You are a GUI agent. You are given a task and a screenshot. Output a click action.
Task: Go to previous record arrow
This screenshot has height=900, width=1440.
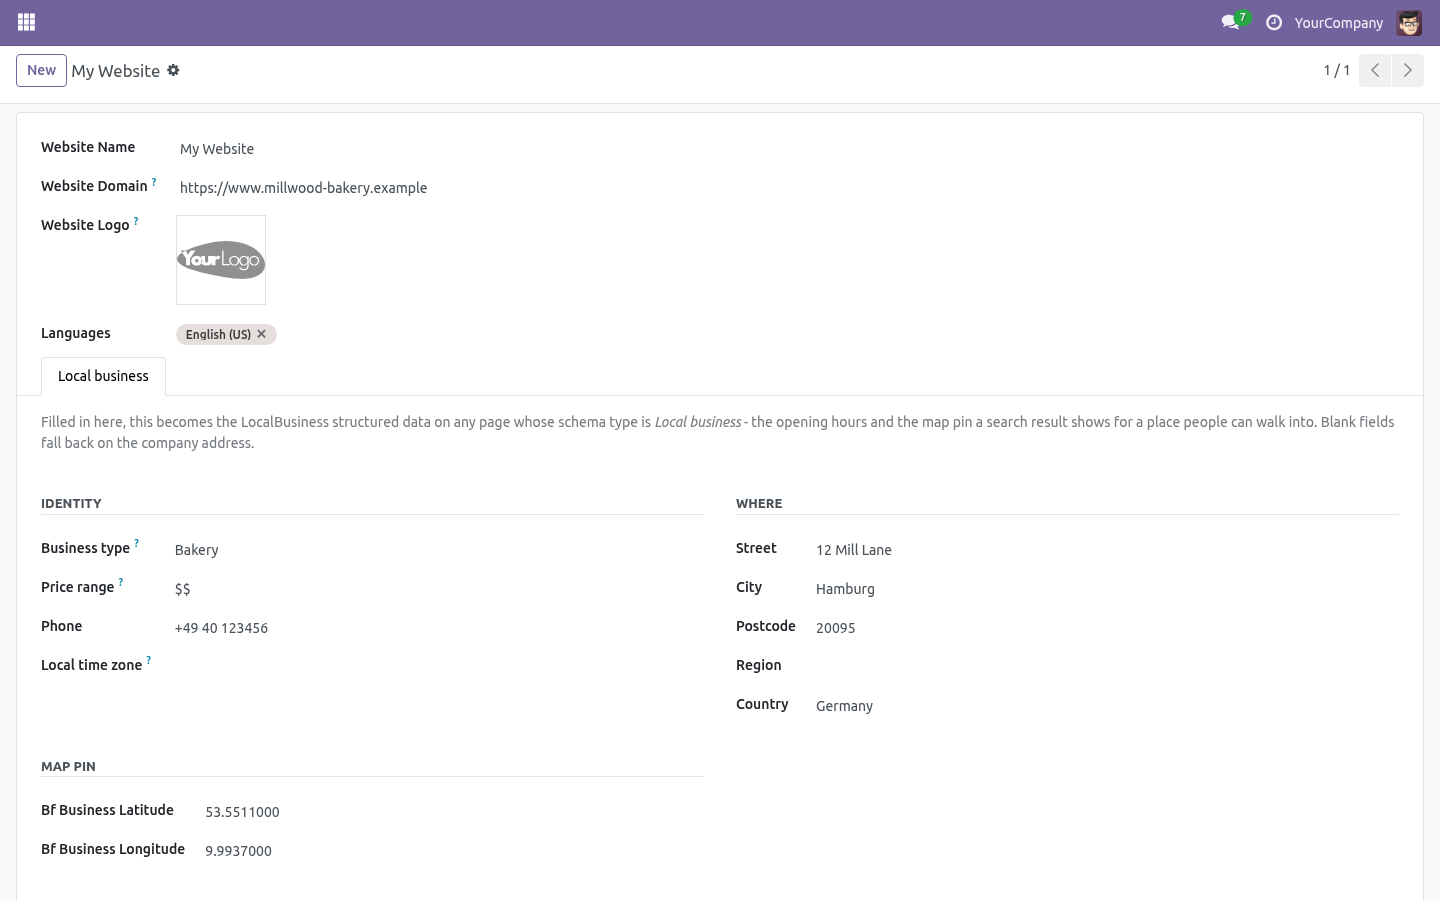(1375, 70)
